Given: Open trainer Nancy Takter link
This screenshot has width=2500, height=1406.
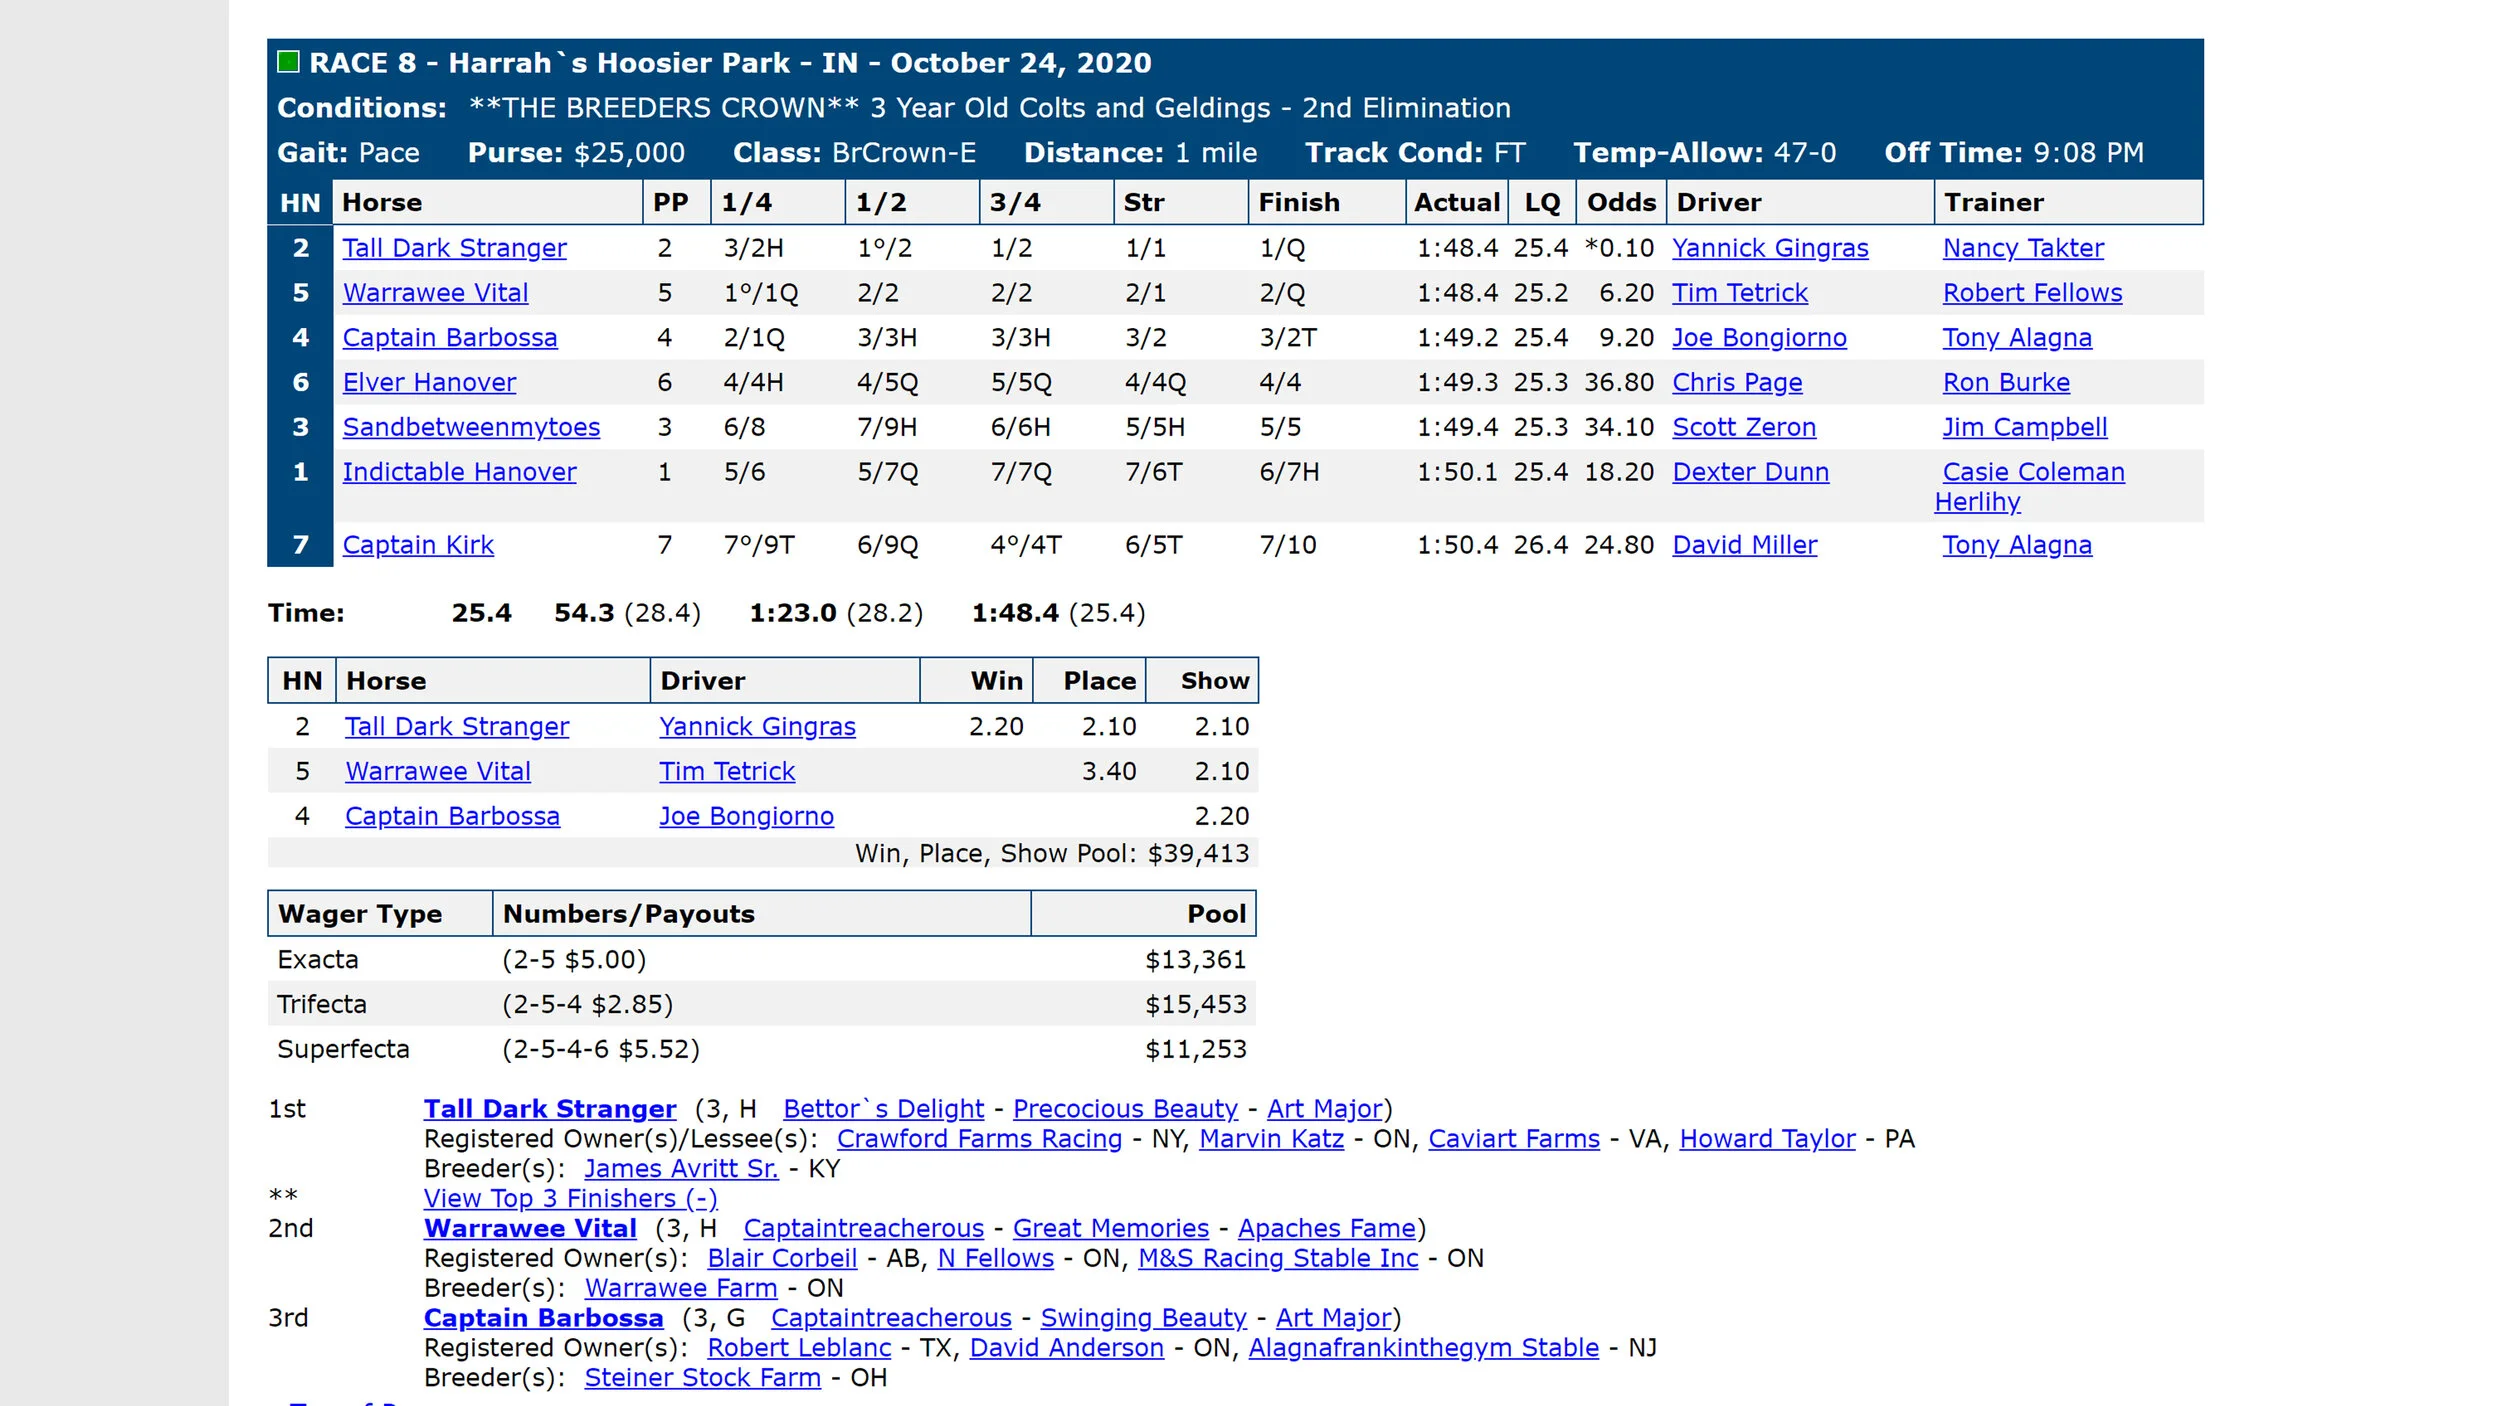Looking at the screenshot, I should pos(2022,248).
